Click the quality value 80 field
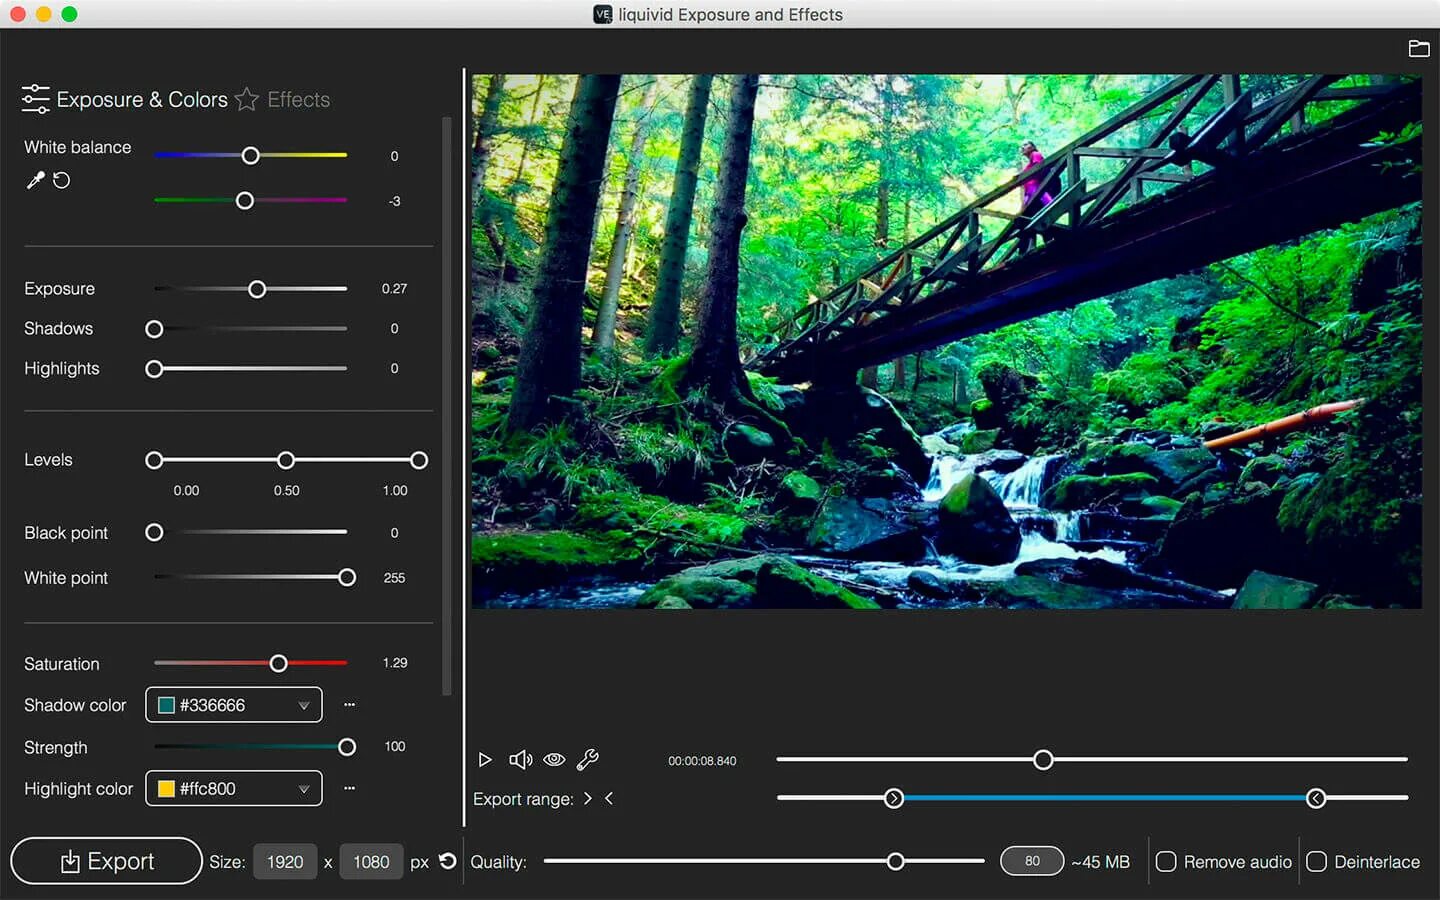The width and height of the screenshot is (1440, 900). click(1032, 861)
